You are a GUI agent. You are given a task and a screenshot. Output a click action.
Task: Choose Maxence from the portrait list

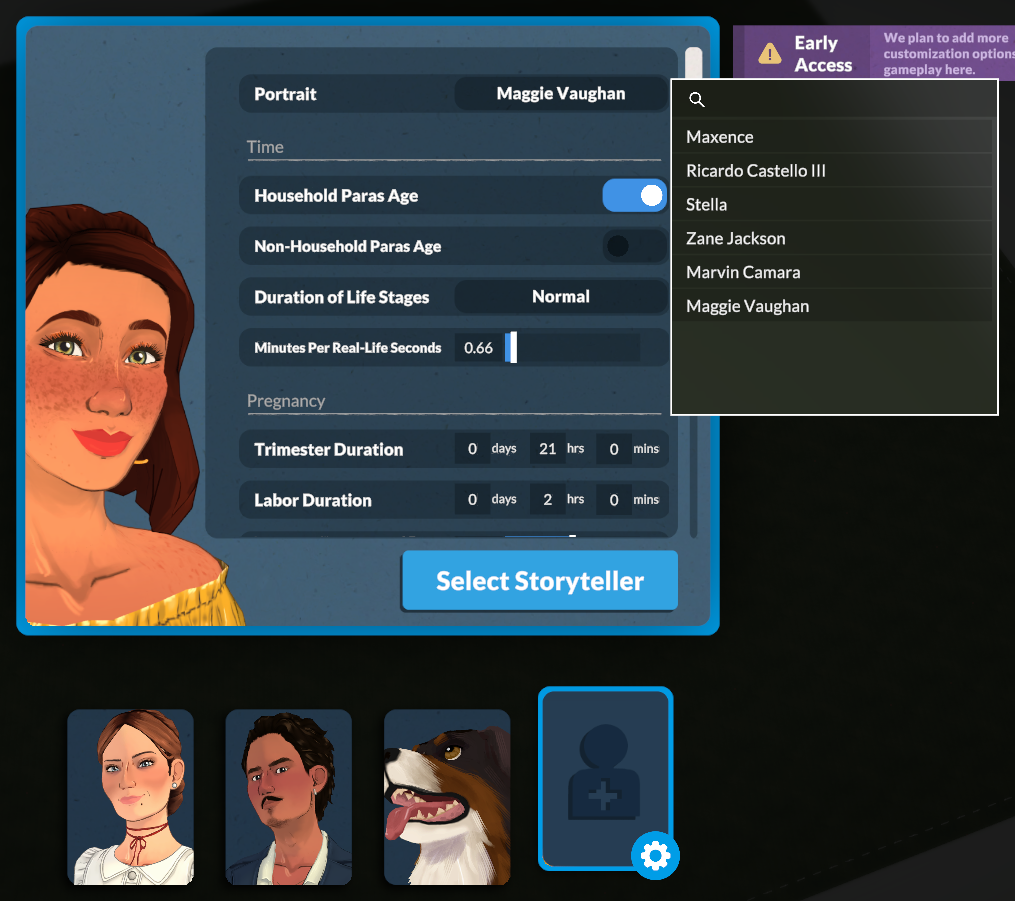832,137
